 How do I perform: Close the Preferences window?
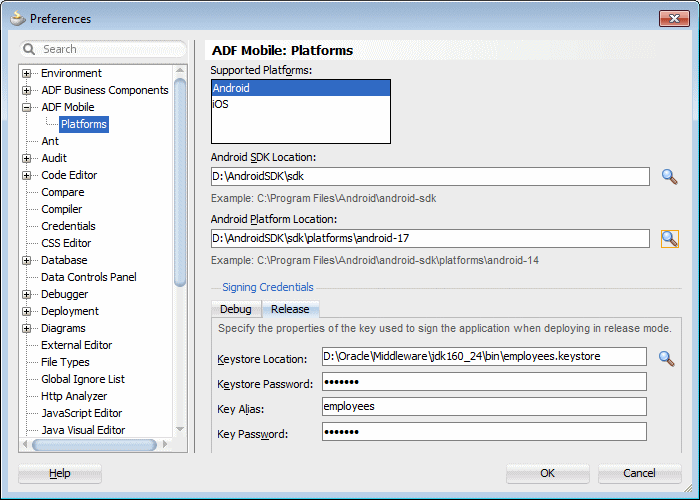(670, 18)
